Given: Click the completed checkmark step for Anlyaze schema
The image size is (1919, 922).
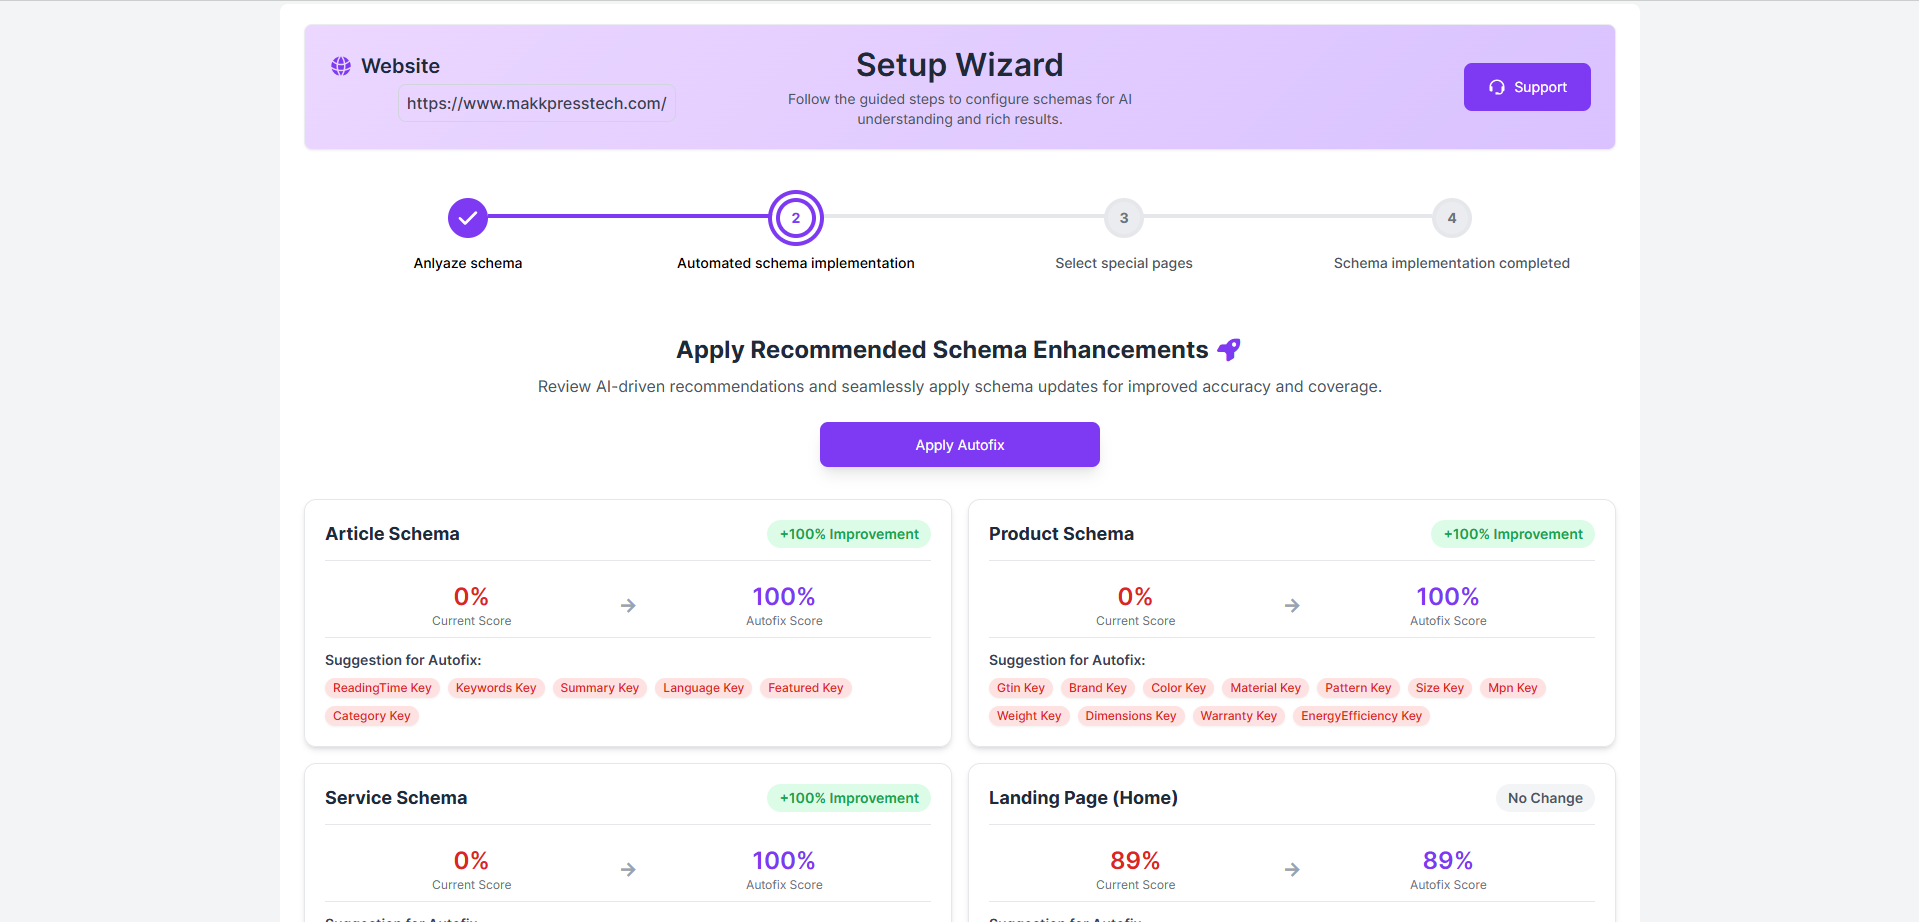Looking at the screenshot, I should click(x=467, y=218).
